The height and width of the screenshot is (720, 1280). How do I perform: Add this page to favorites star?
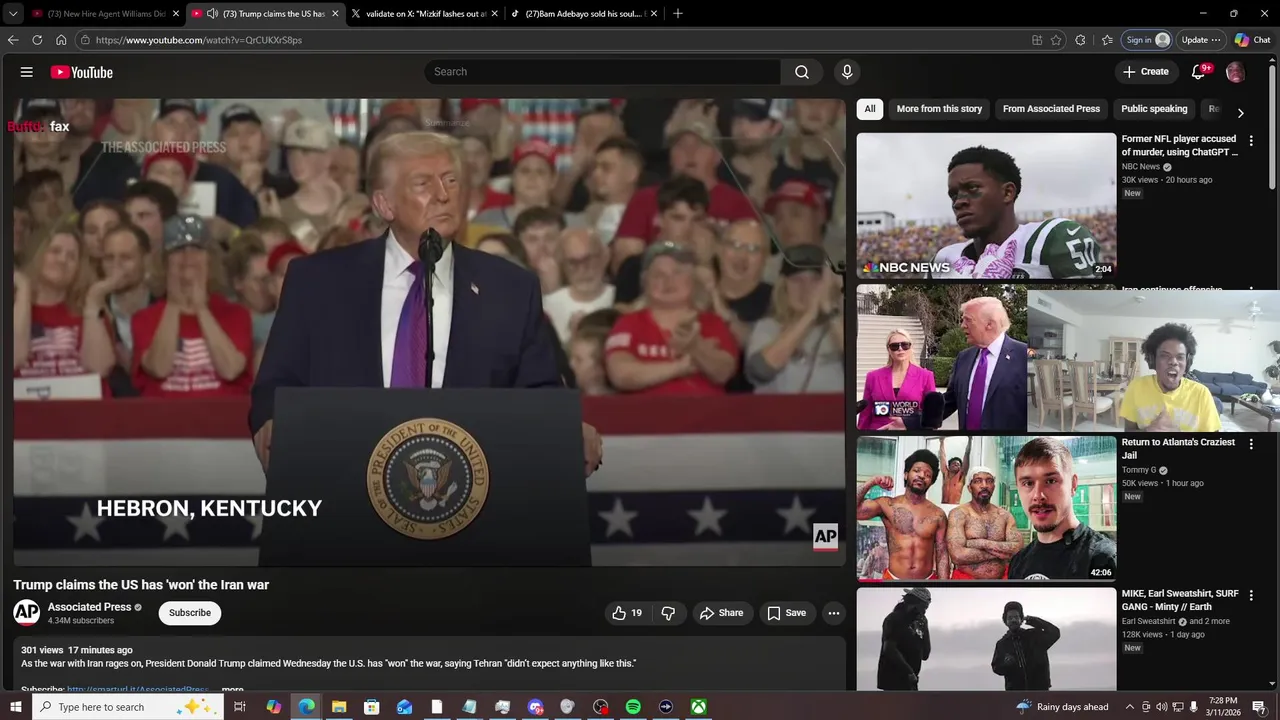(x=1056, y=40)
